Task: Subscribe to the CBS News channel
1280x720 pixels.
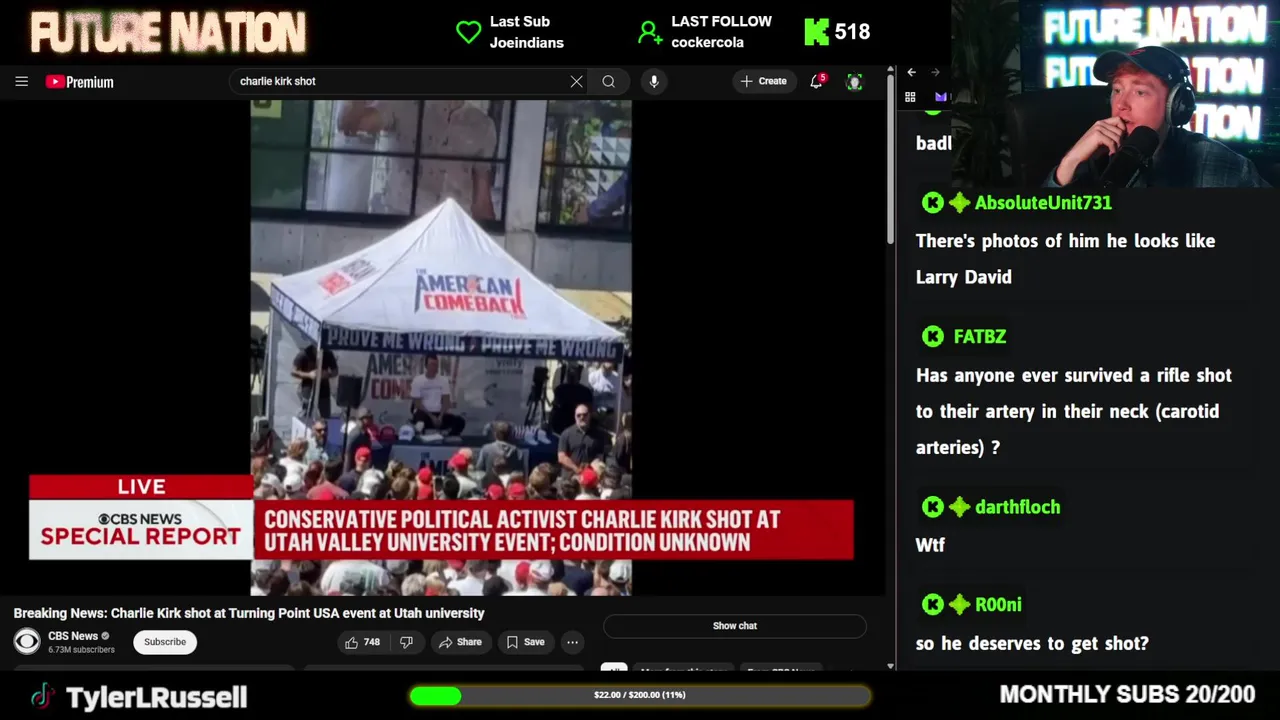Action: click(x=165, y=642)
